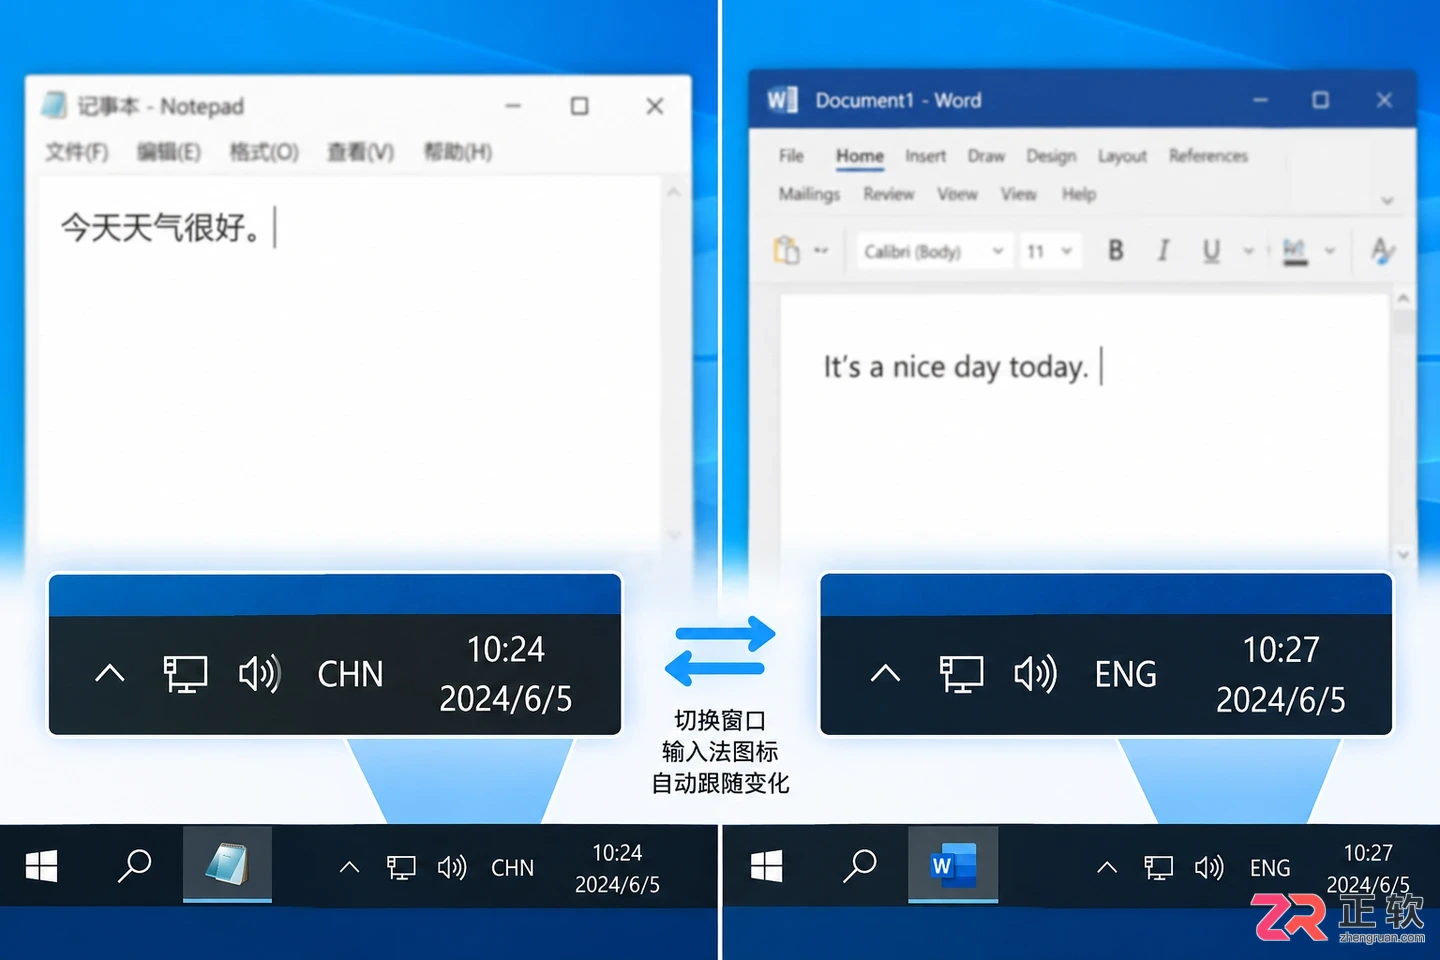Click the Word logo in the Document1 title bar

pos(782,100)
